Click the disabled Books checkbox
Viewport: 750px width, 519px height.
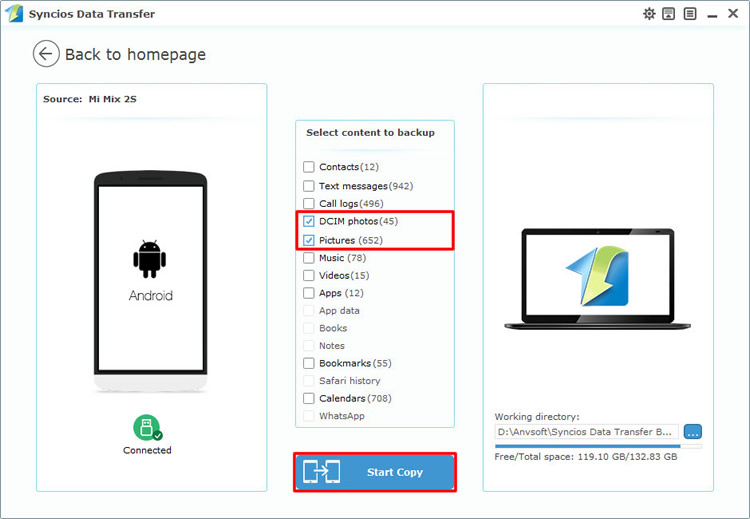pyautogui.click(x=309, y=328)
